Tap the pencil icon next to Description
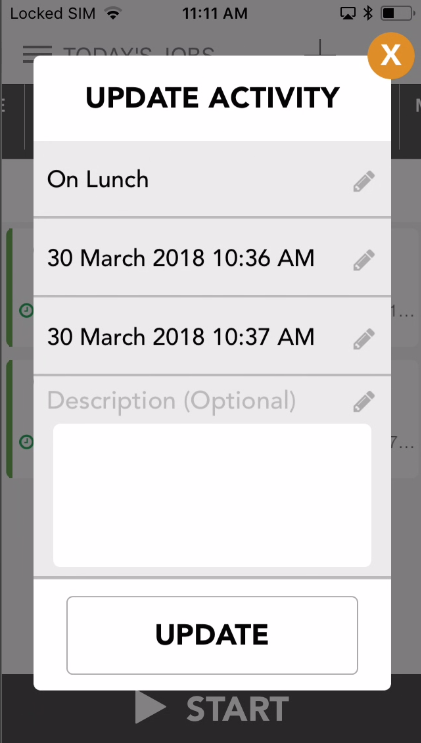421x743 pixels. [364, 401]
